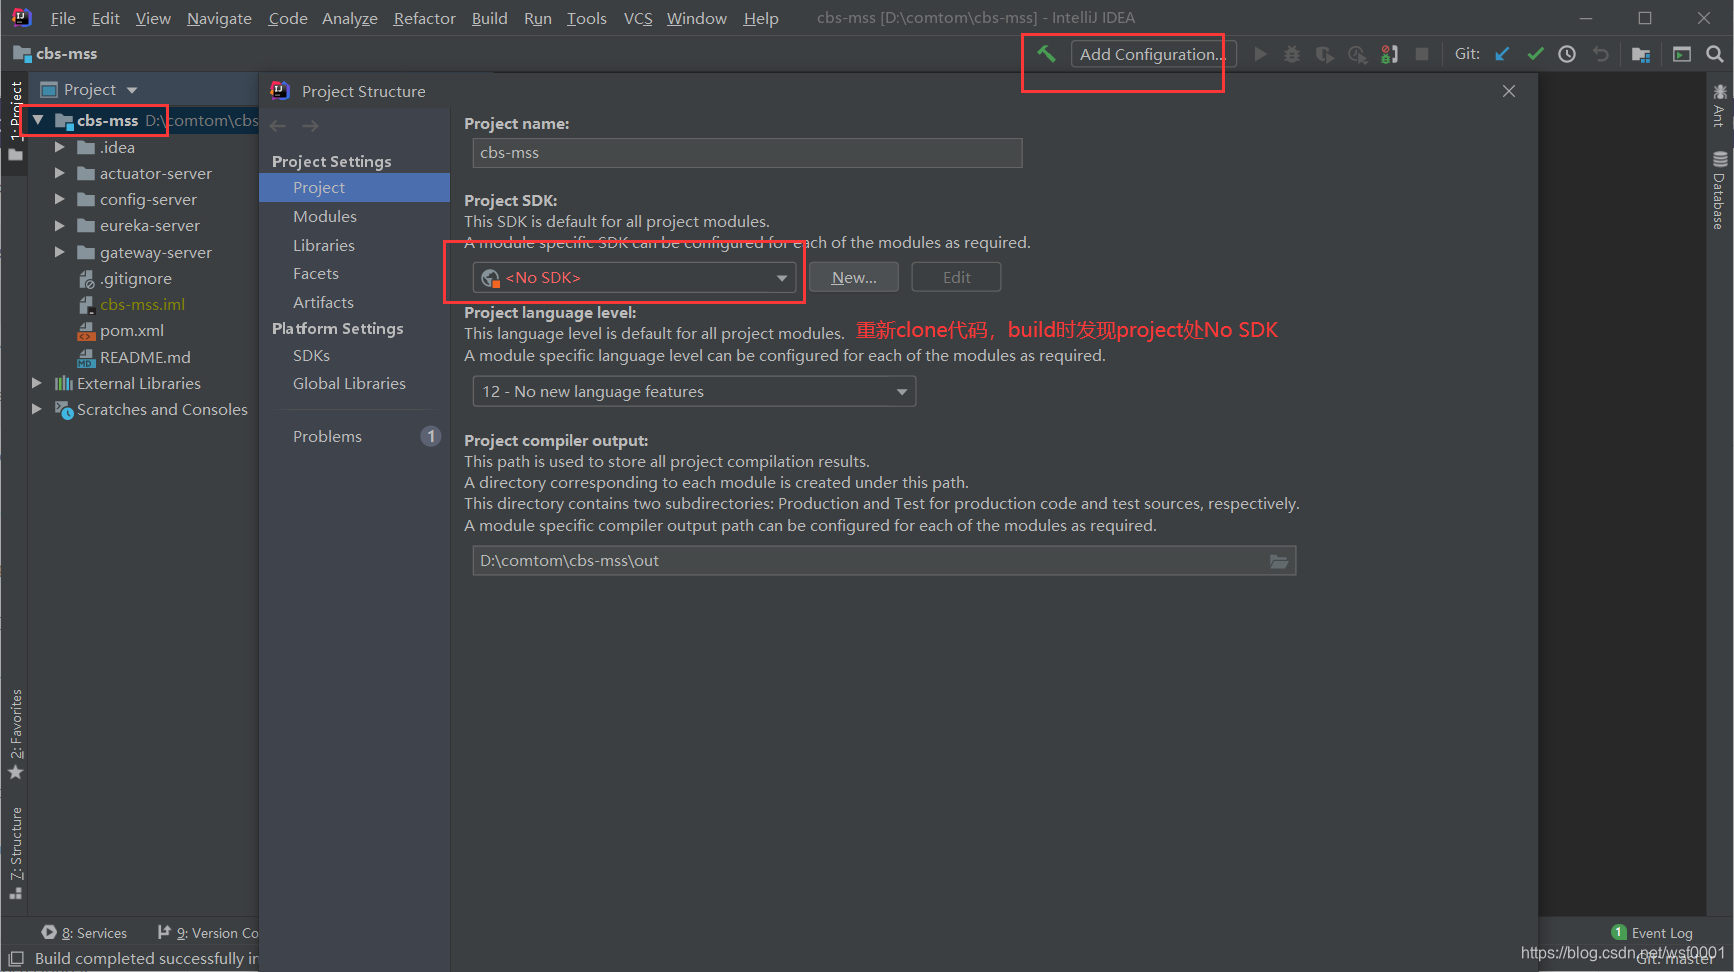The height and width of the screenshot is (972, 1734).
Task: Open the Favorites tool window
Action: pos(16,735)
